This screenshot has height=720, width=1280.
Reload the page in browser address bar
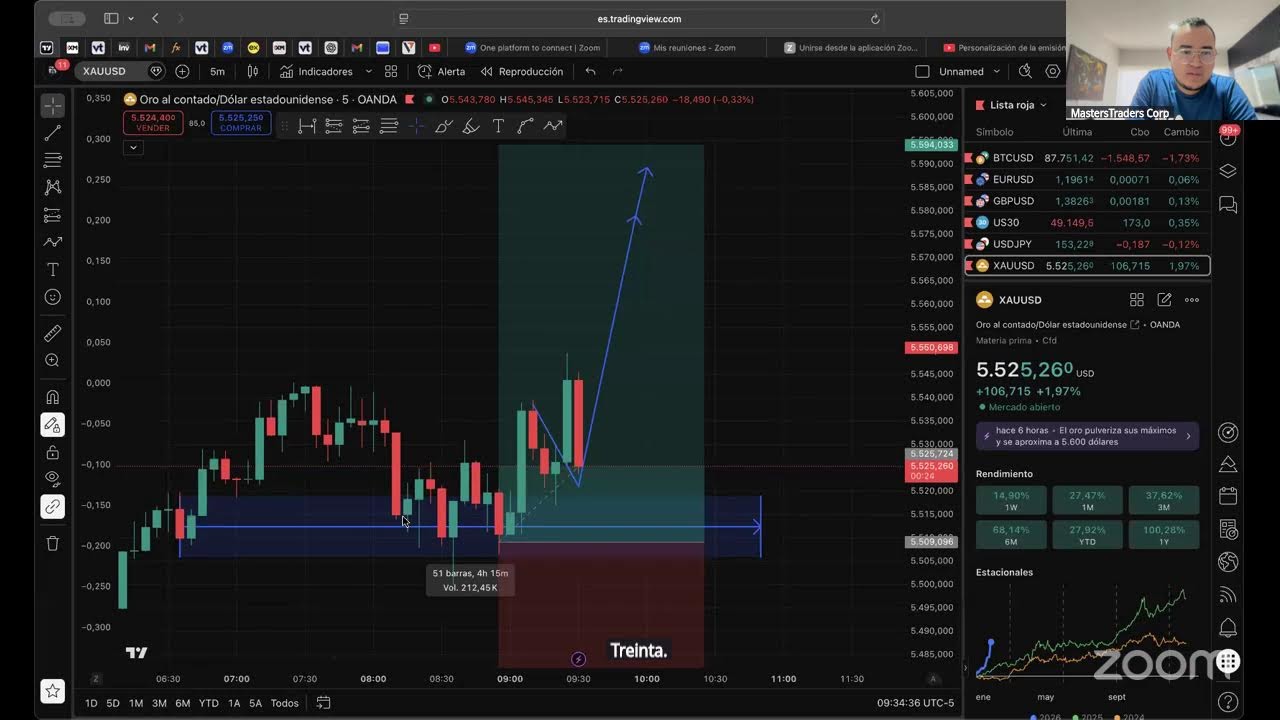click(875, 19)
